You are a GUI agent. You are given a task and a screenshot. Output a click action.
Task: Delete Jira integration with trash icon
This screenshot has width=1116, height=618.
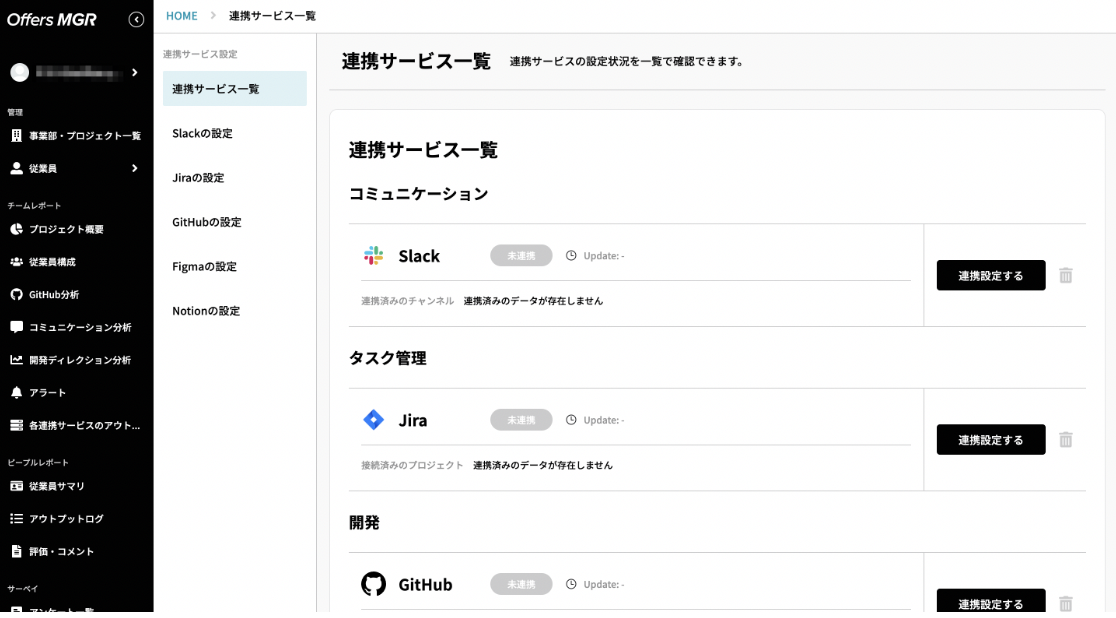pyautogui.click(x=1065, y=440)
